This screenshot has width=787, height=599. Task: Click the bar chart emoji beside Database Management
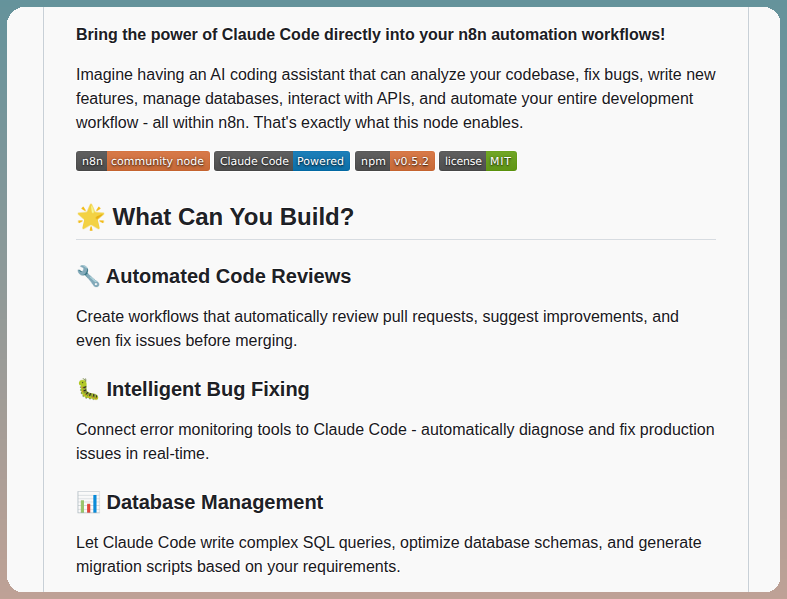[x=88, y=502]
